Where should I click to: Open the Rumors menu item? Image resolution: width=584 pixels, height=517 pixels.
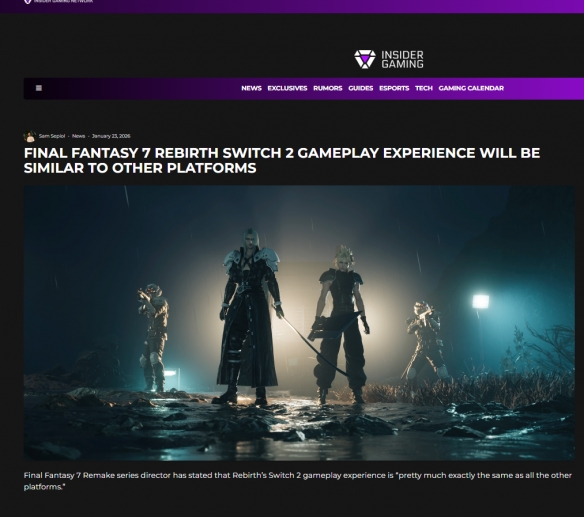[x=327, y=88]
